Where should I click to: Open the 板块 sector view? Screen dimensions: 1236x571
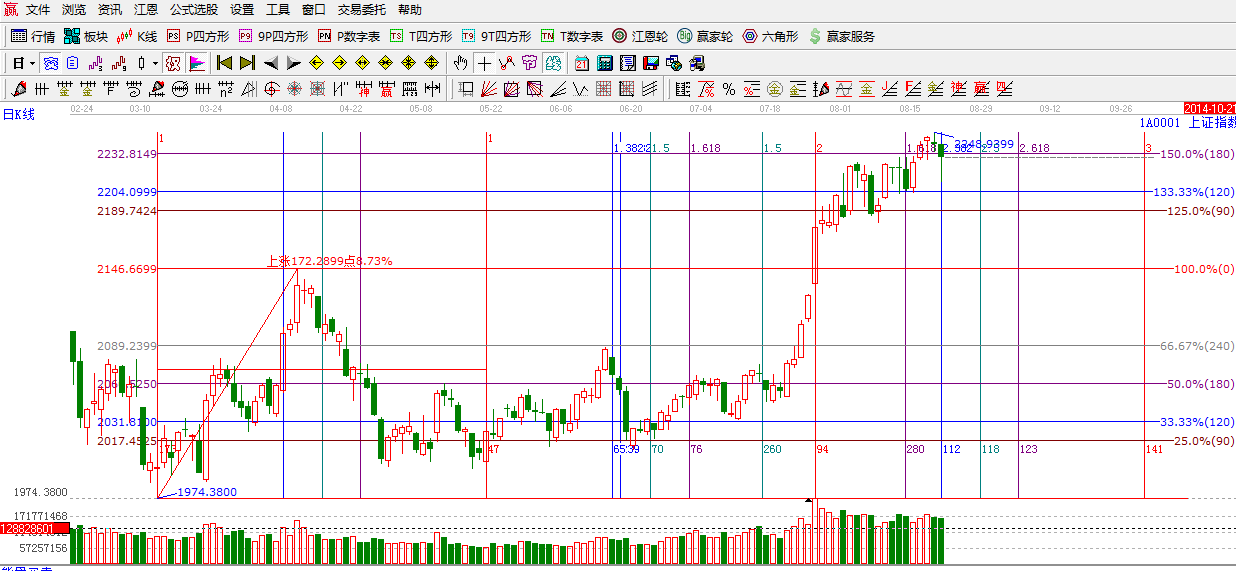85,36
